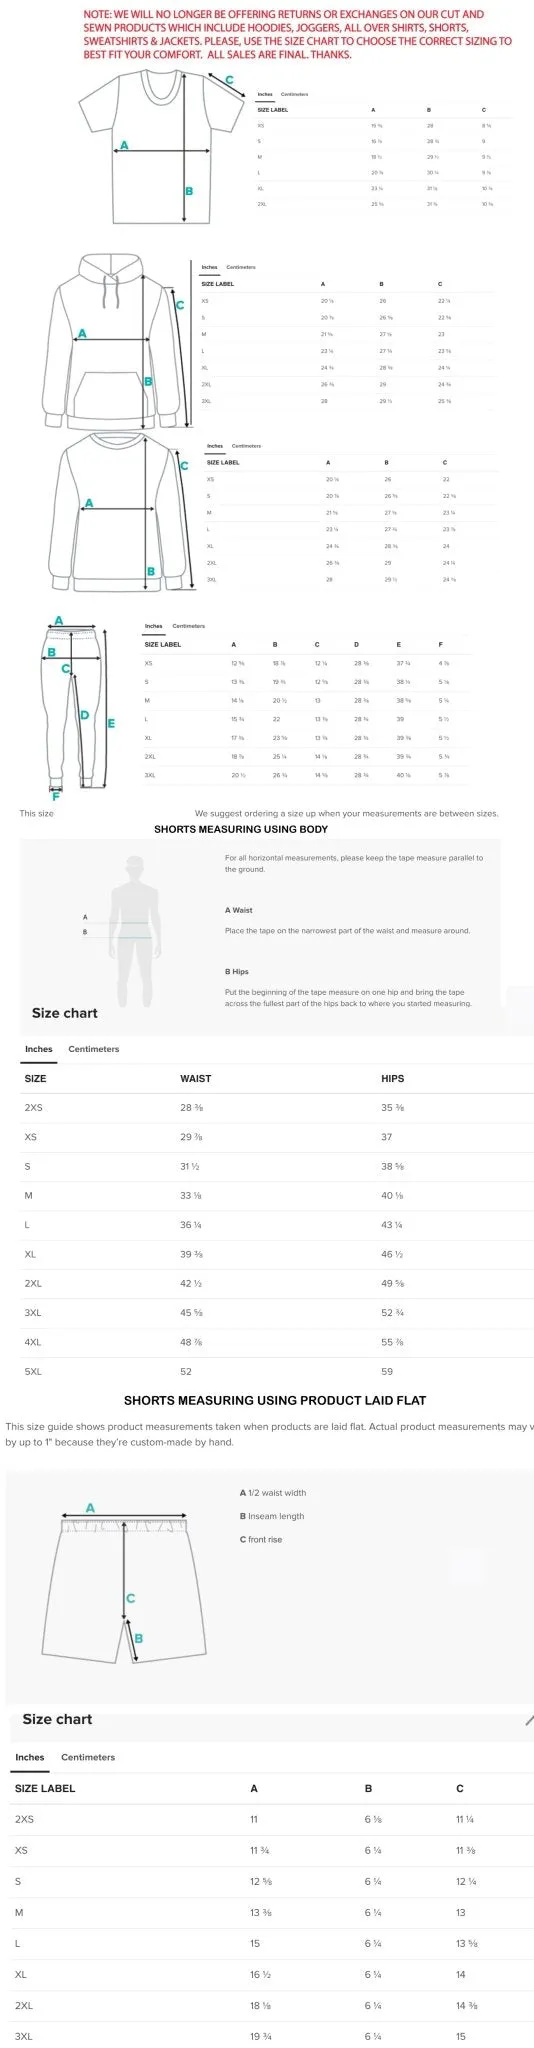Switch joggers size chart to Centimeters
Screen dimensions: 534x2048
[x=188, y=626]
